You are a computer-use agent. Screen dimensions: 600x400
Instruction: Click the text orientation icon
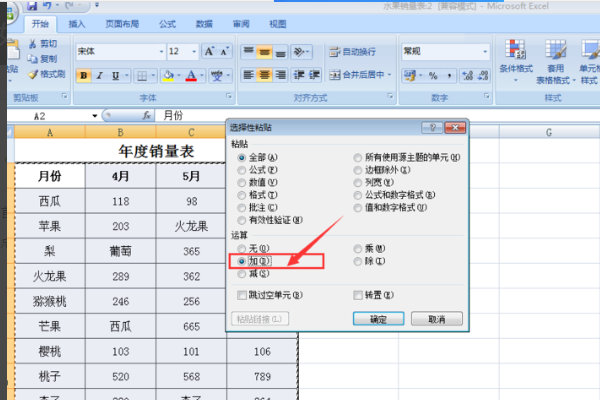299,52
